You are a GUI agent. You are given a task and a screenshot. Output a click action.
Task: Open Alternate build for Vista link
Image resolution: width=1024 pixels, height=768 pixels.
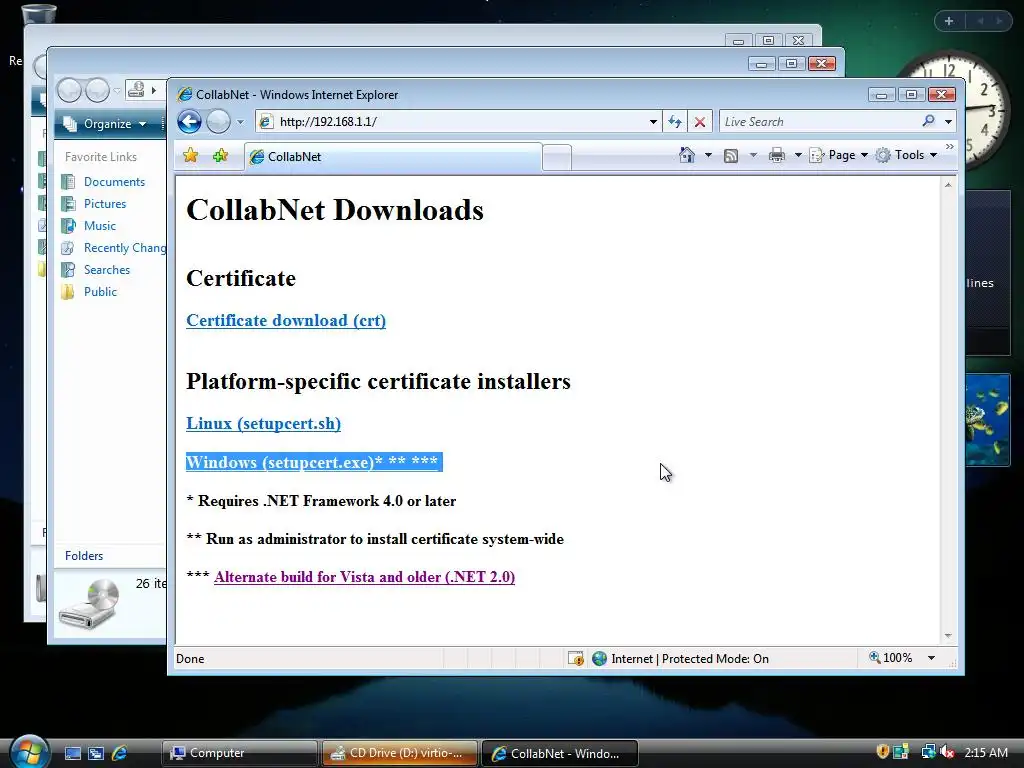364,577
